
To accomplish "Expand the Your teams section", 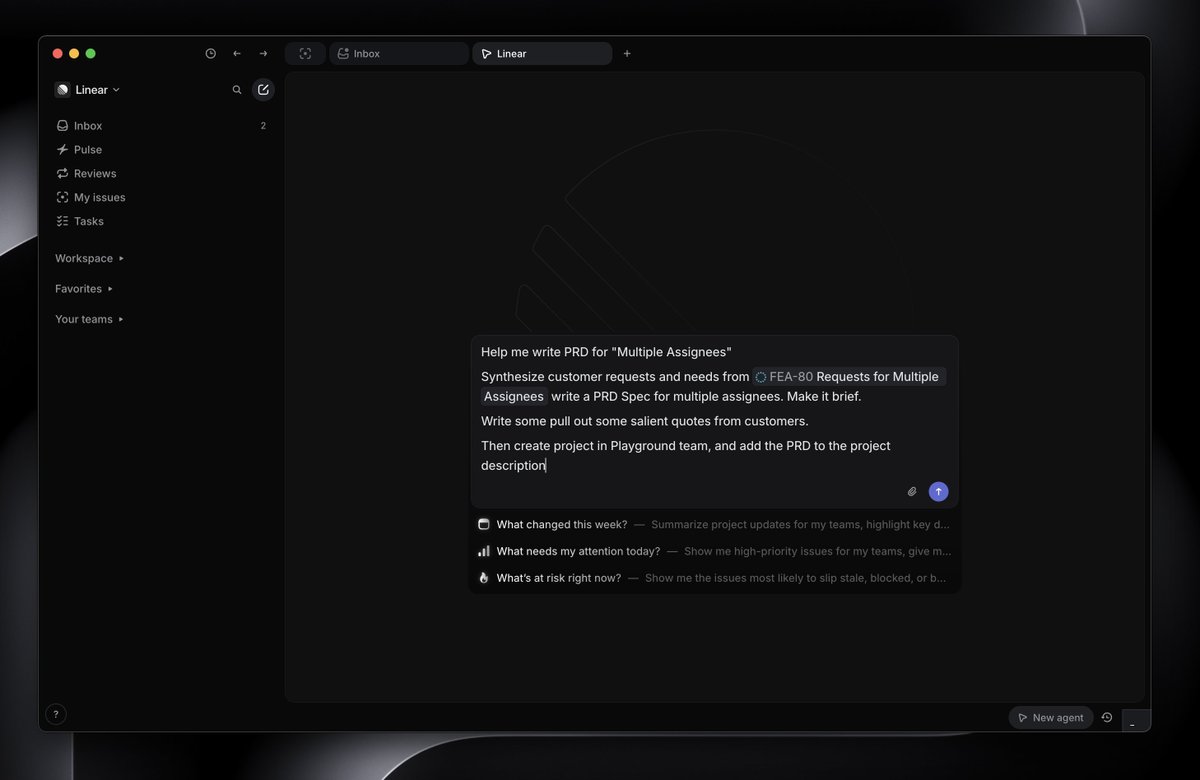I will tap(89, 320).
